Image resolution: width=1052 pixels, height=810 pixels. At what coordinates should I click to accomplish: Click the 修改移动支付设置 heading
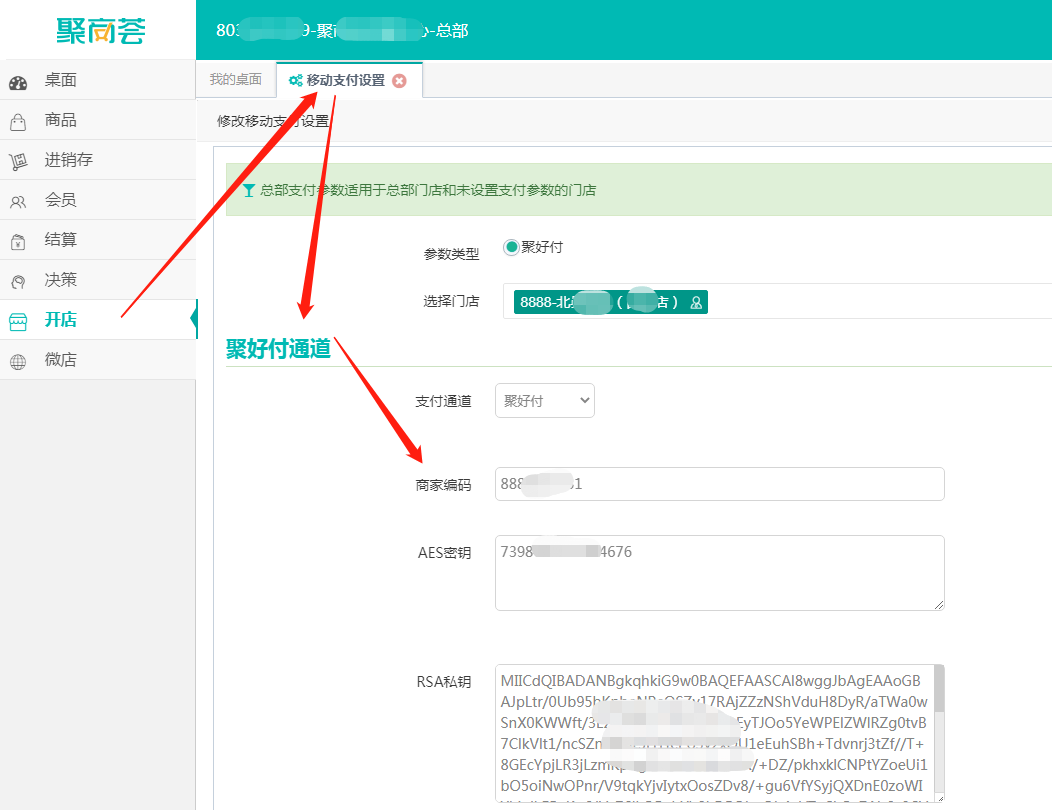click(273, 121)
